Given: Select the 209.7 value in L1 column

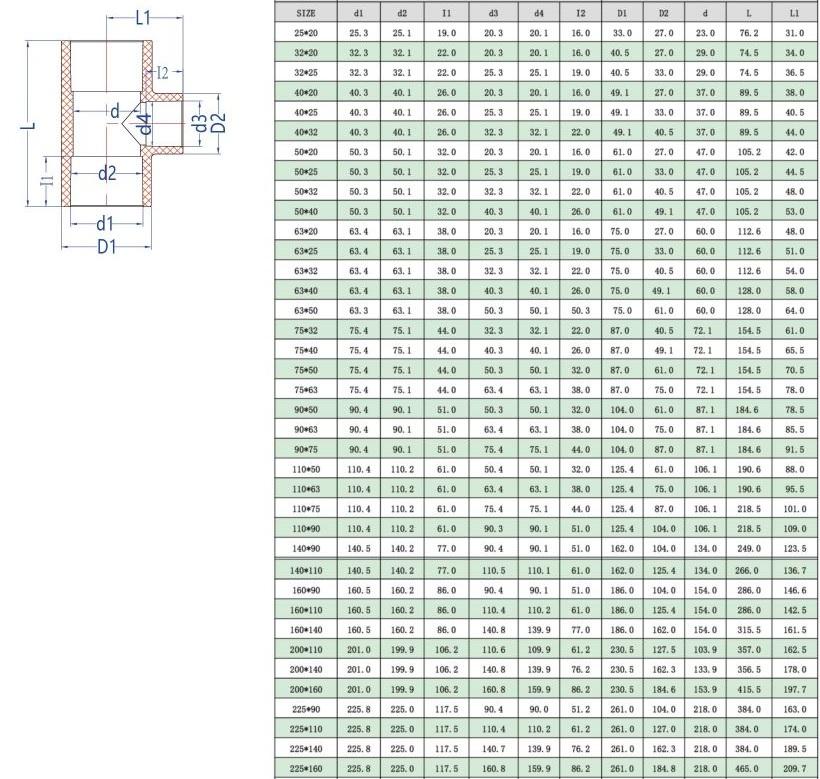Looking at the screenshot, I should (x=794, y=766).
